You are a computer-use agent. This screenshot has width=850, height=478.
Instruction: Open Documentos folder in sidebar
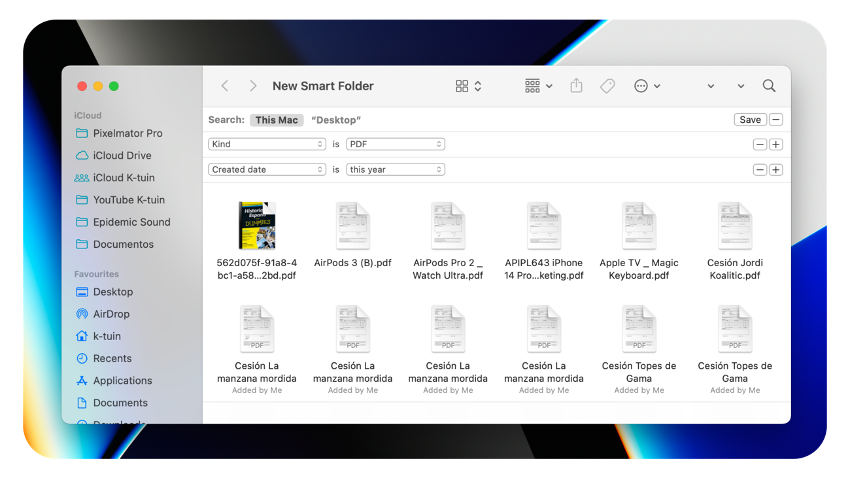(115, 244)
